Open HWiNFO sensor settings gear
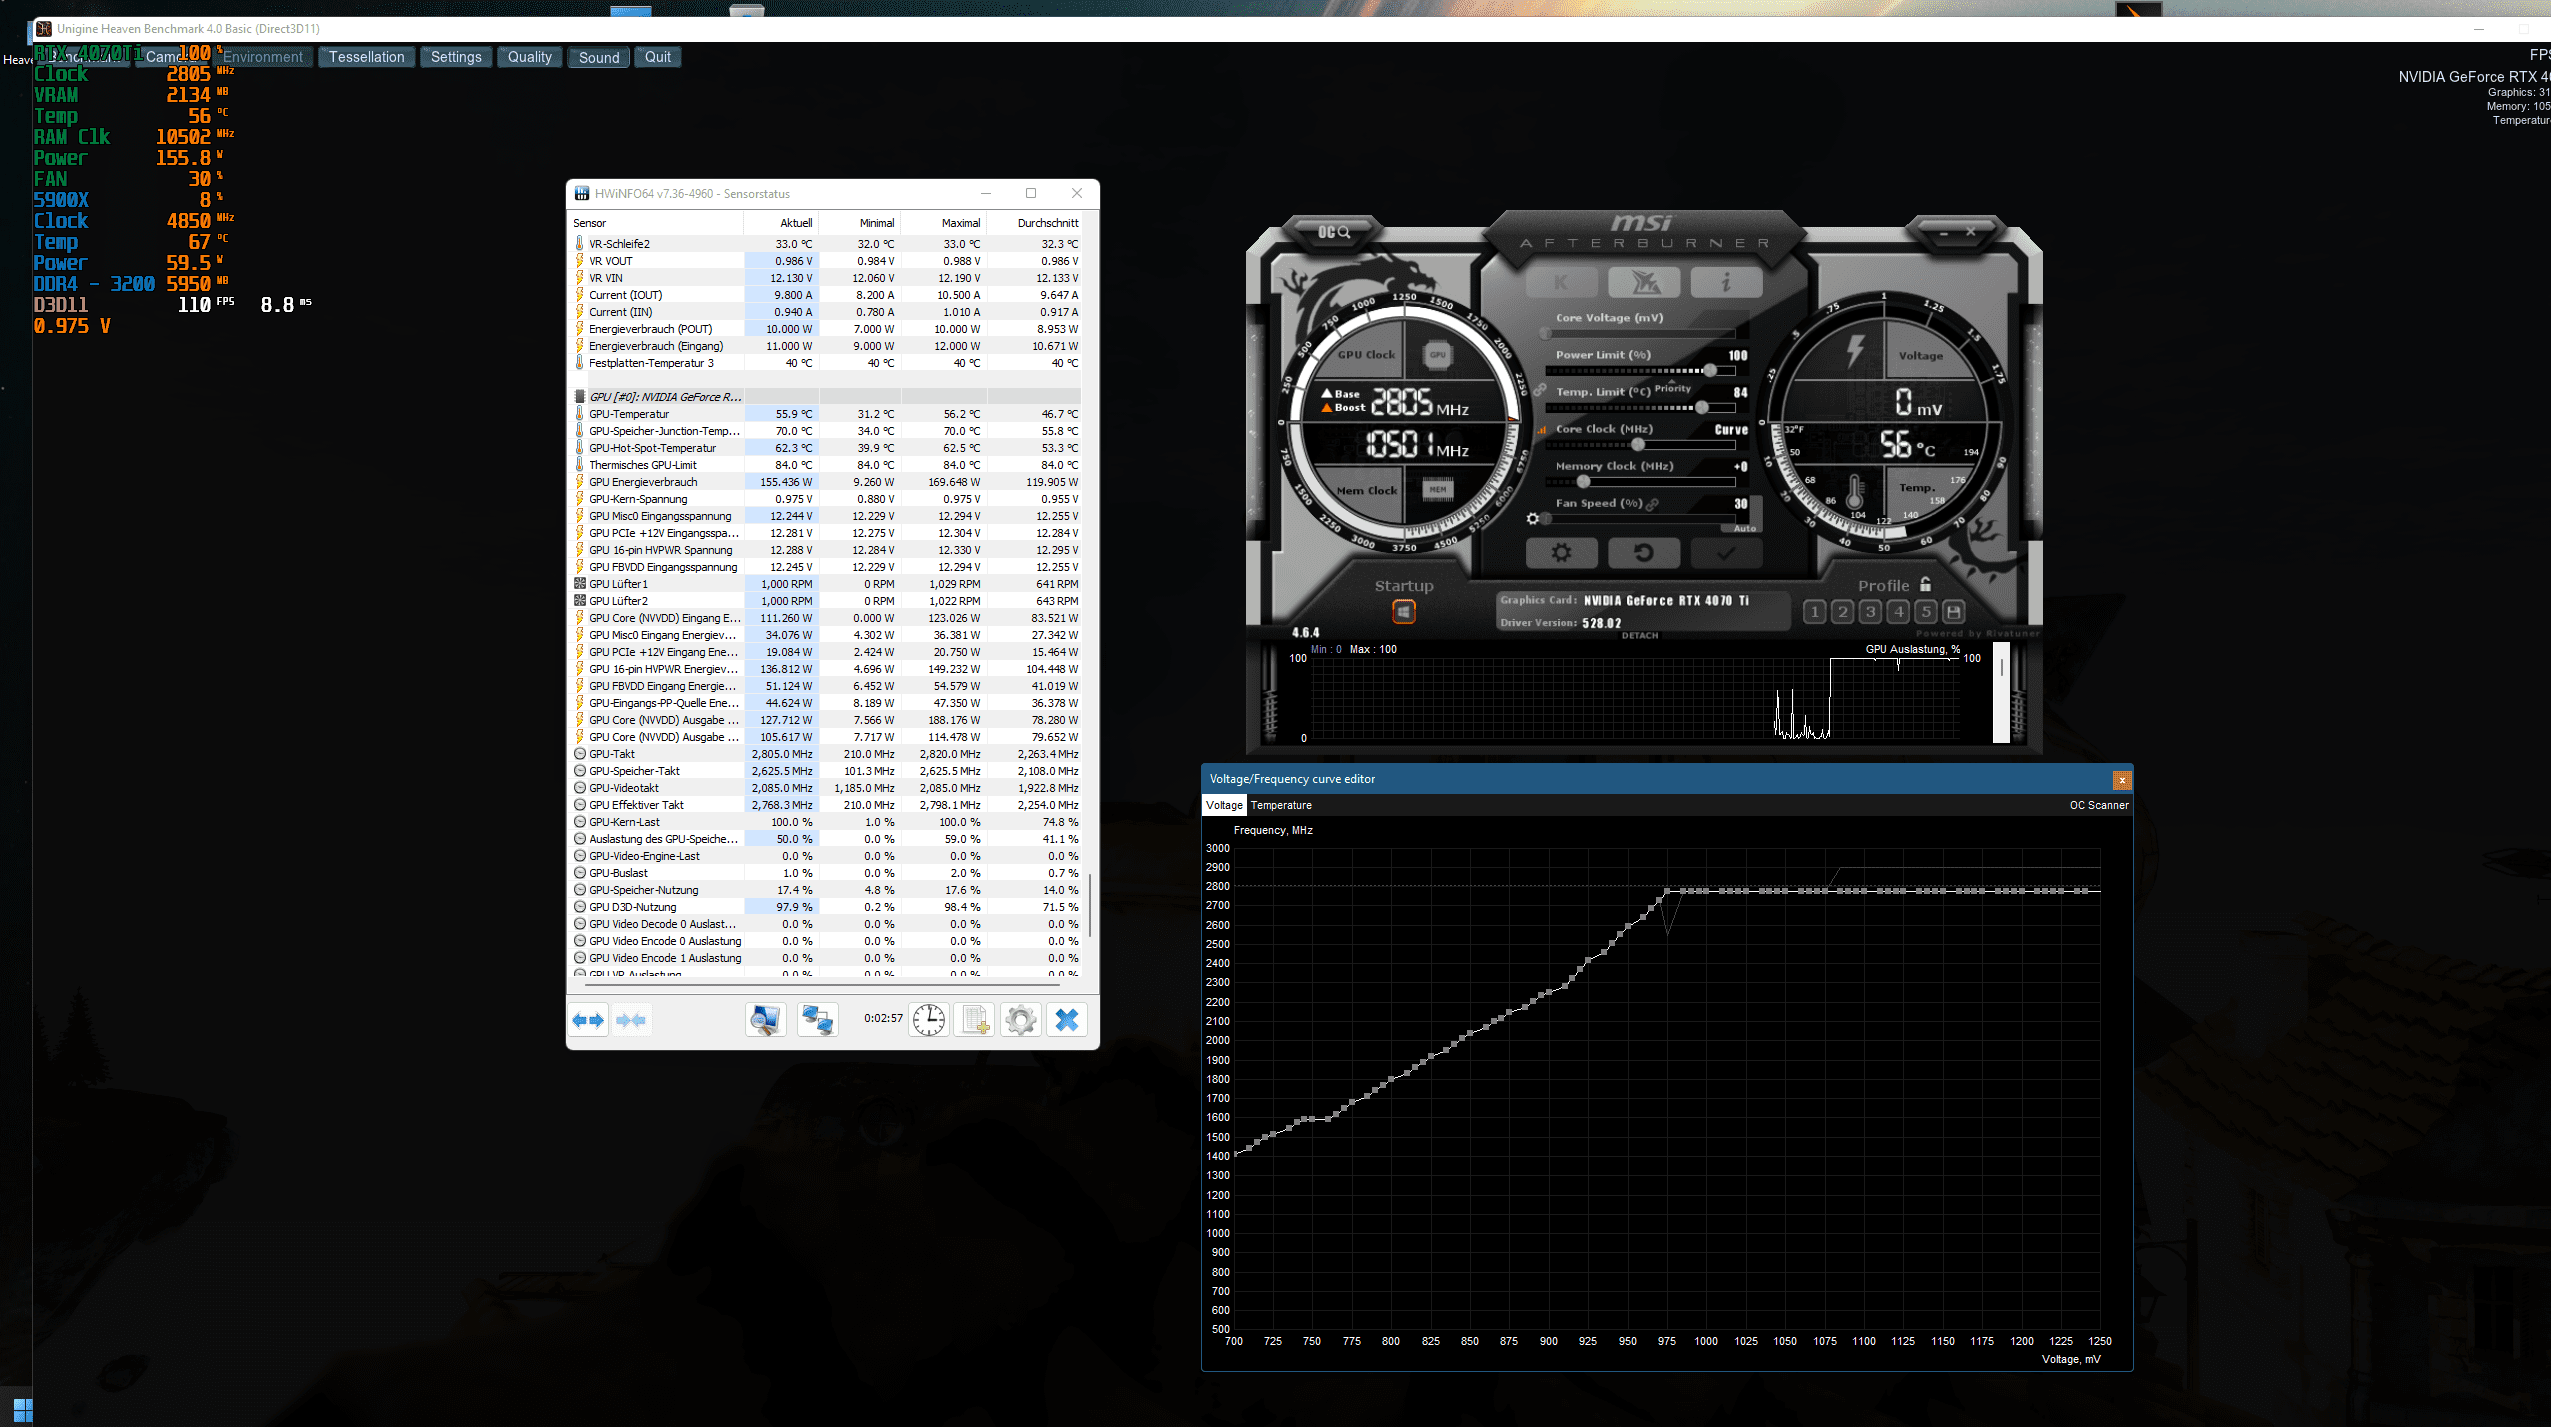The height and width of the screenshot is (1427, 2551). point(1021,1020)
